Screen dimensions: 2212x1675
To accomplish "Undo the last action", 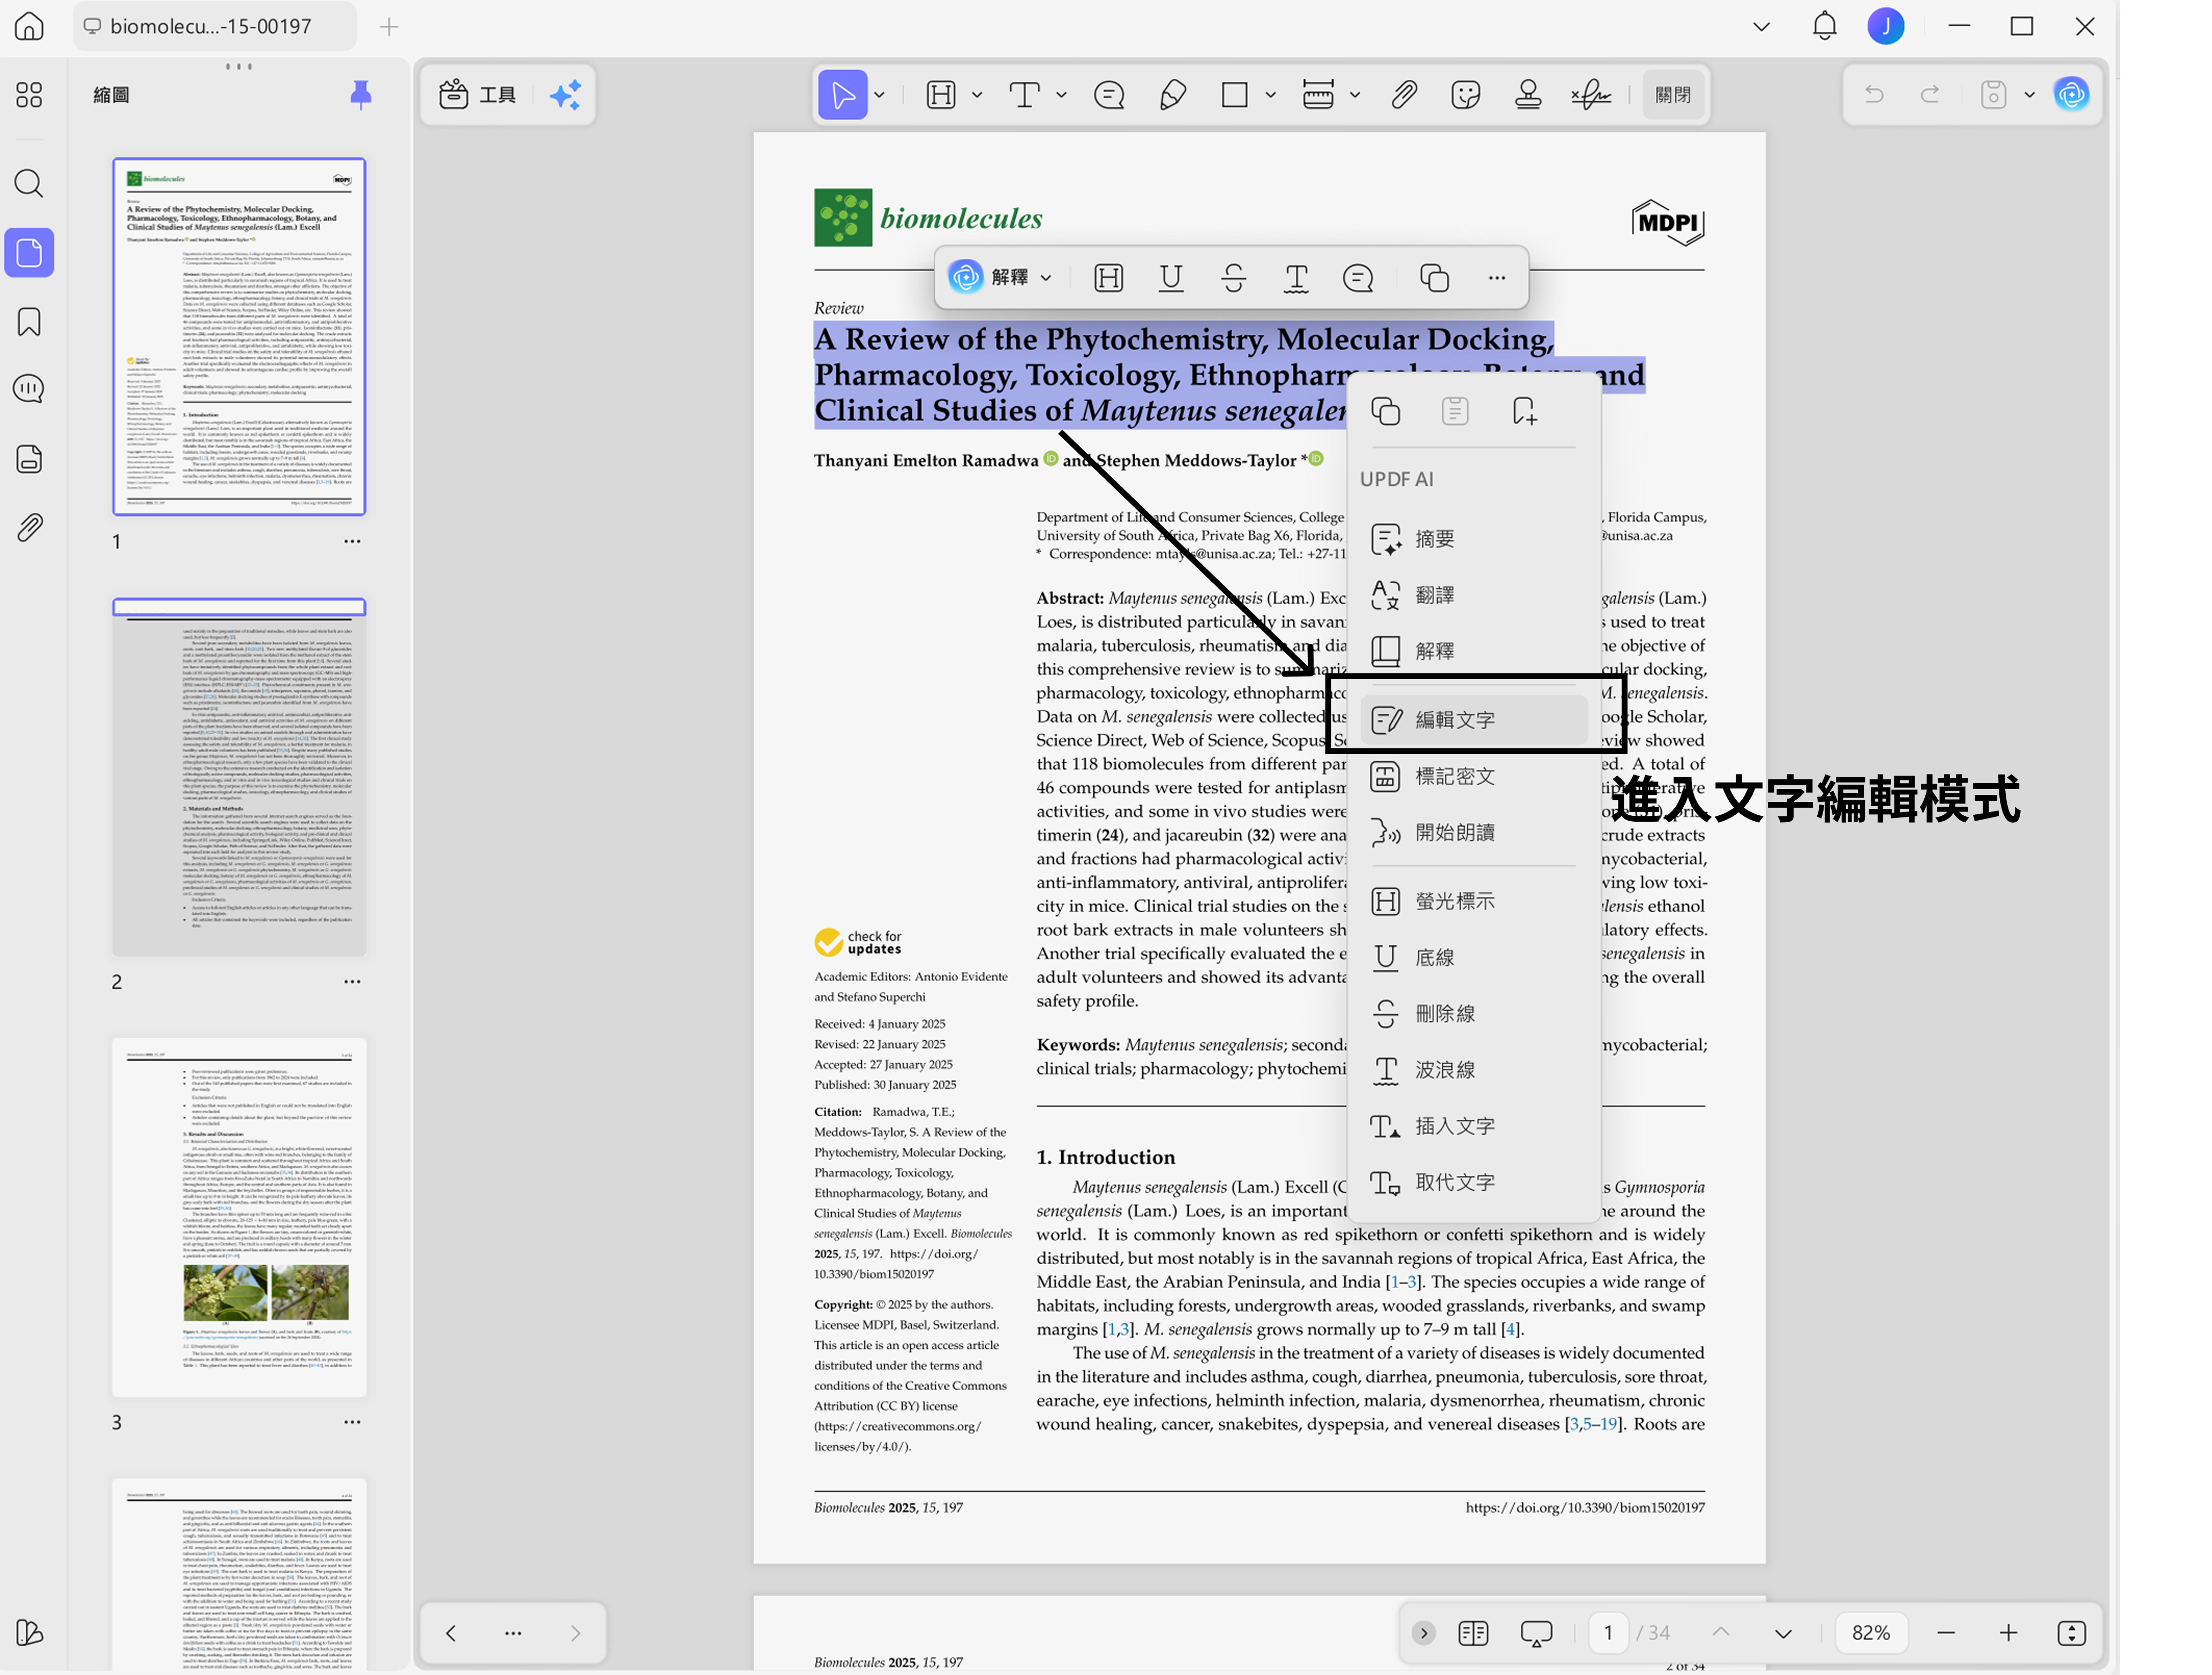I will click(x=1874, y=95).
